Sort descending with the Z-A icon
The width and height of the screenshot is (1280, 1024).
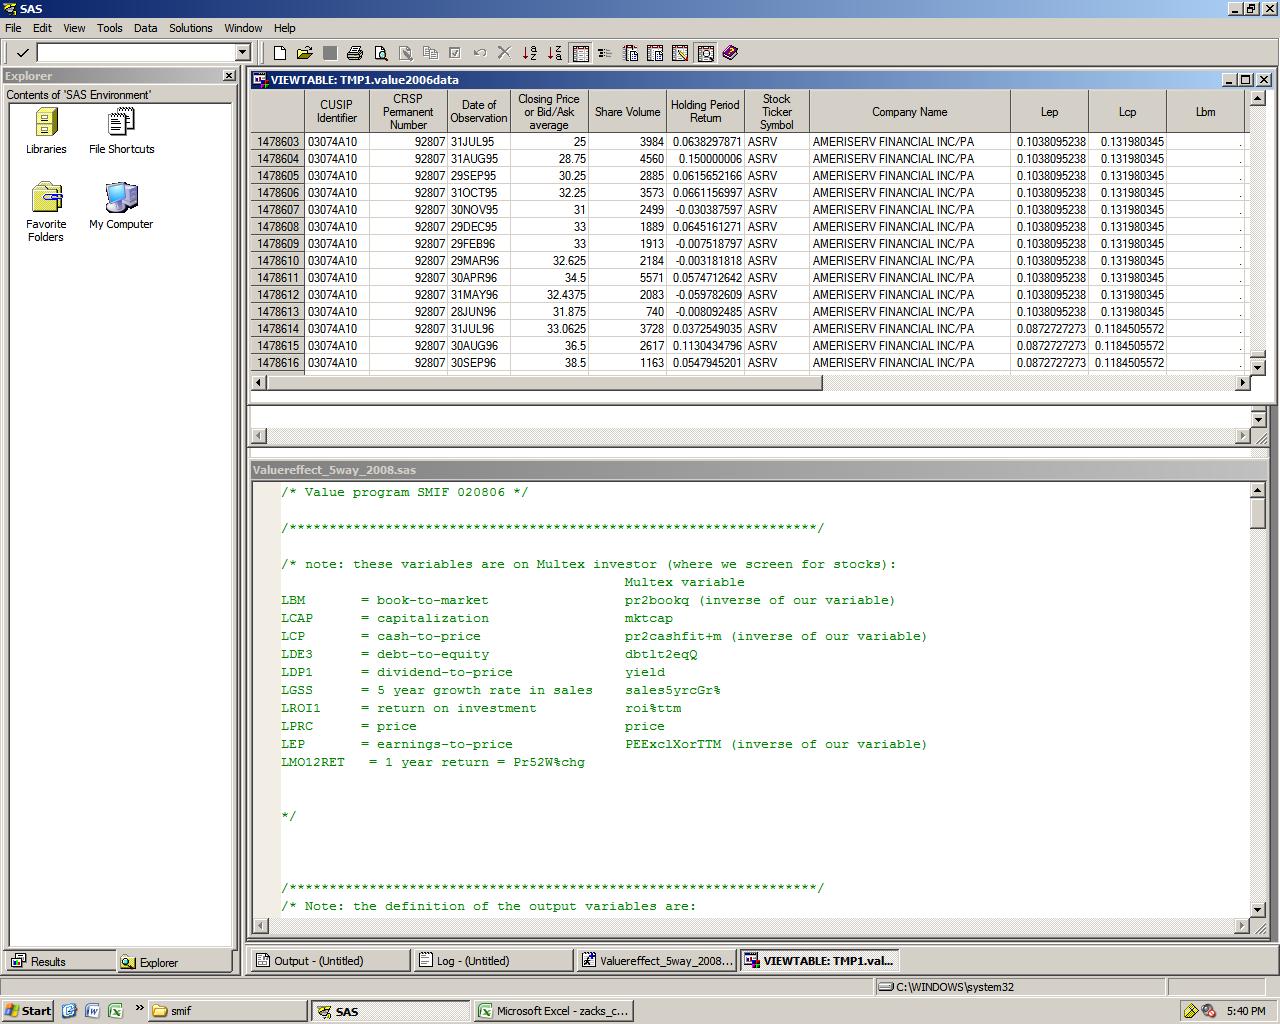tap(554, 53)
